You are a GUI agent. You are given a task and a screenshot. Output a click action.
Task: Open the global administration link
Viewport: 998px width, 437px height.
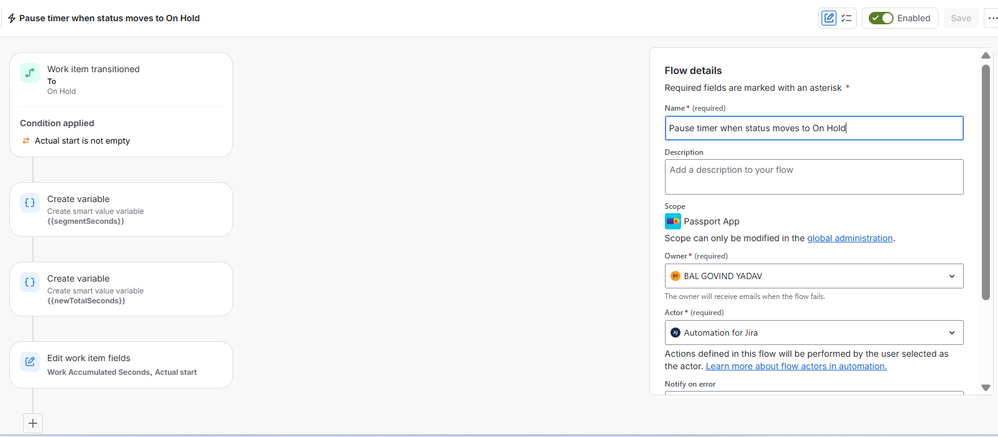coord(850,238)
